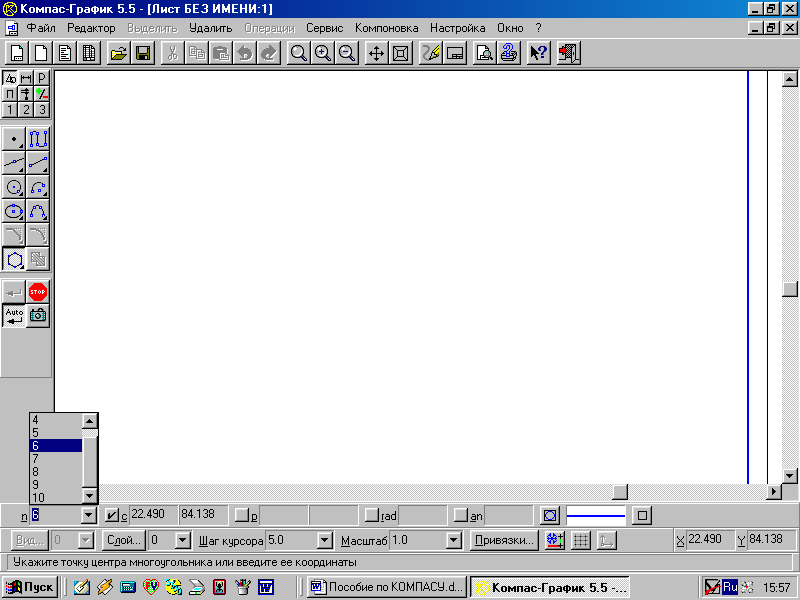Save the document with floppy disk icon
The height and width of the screenshot is (600, 800).
143,53
